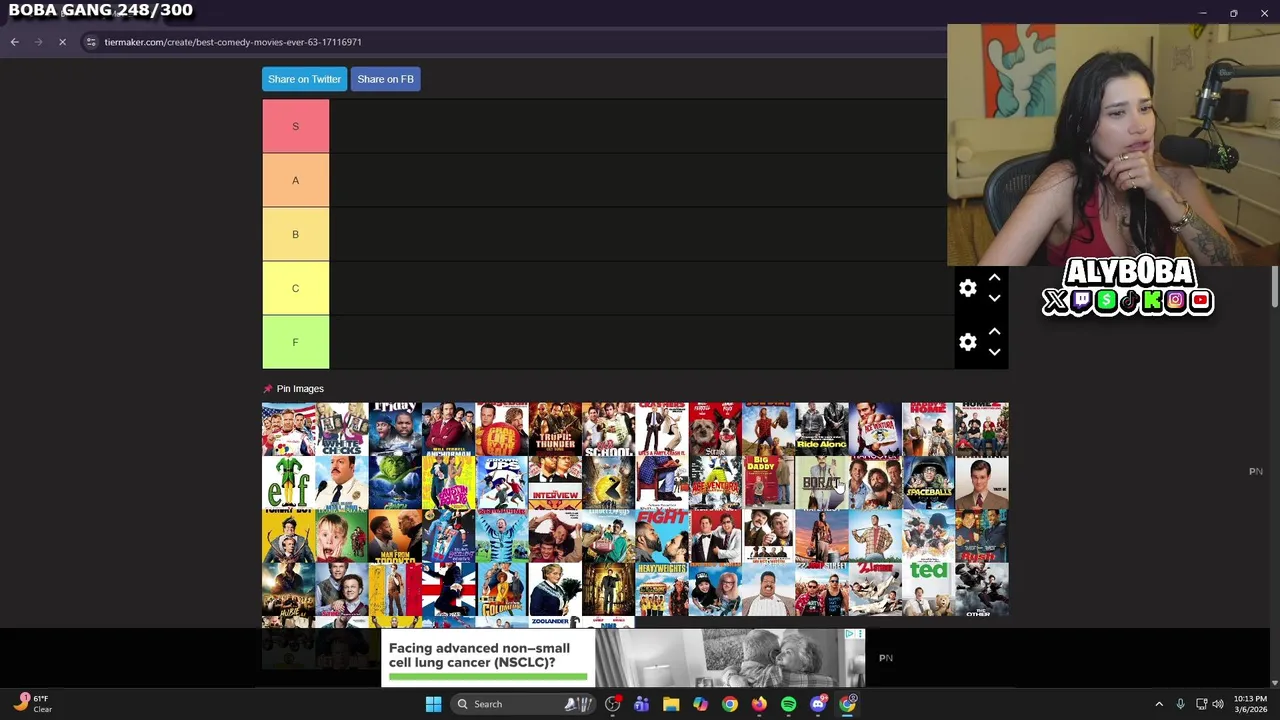Pick the White Chicks poster

tap(342, 429)
